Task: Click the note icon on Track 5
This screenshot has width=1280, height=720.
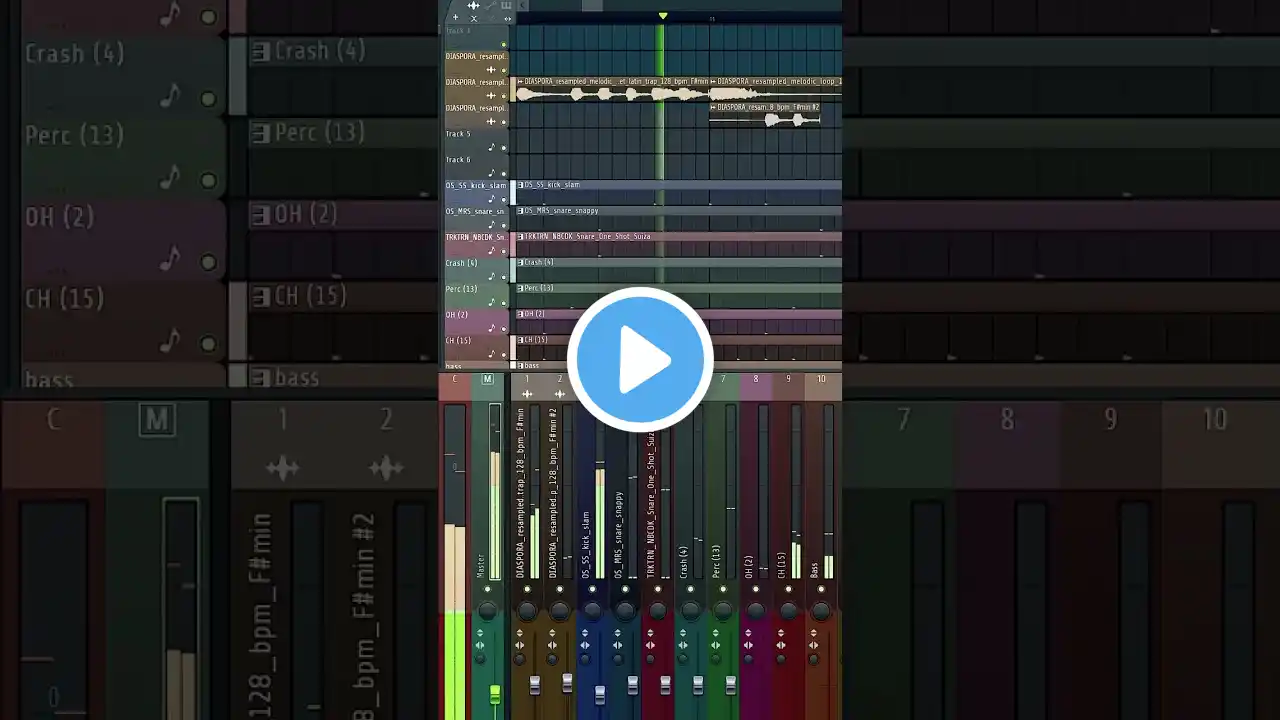Action: 491,147
